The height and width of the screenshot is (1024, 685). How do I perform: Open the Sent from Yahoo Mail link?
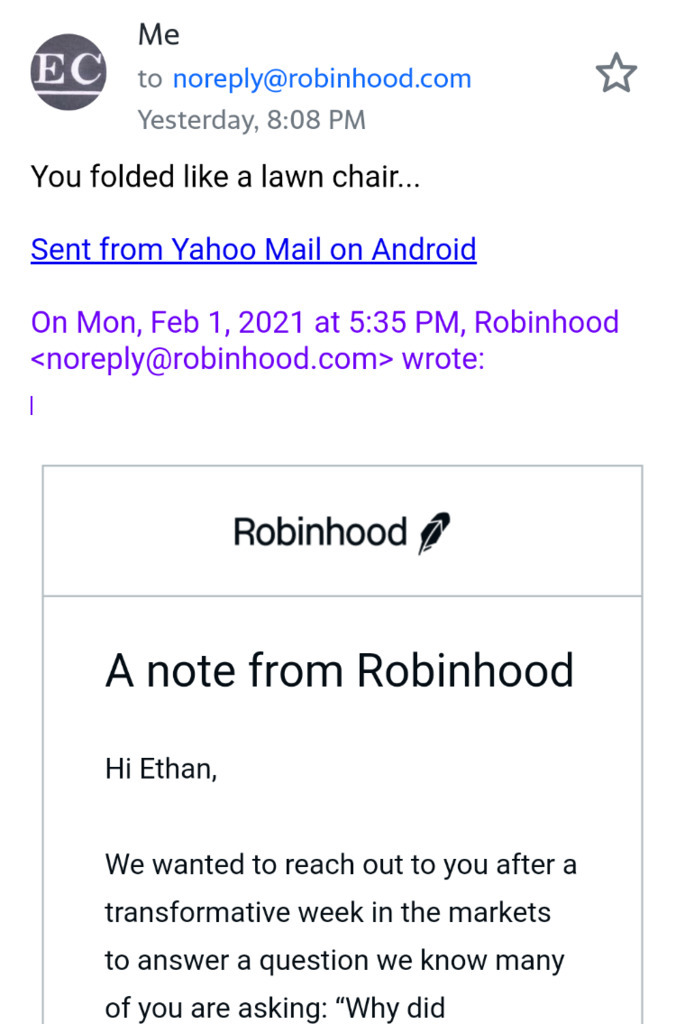(253, 249)
